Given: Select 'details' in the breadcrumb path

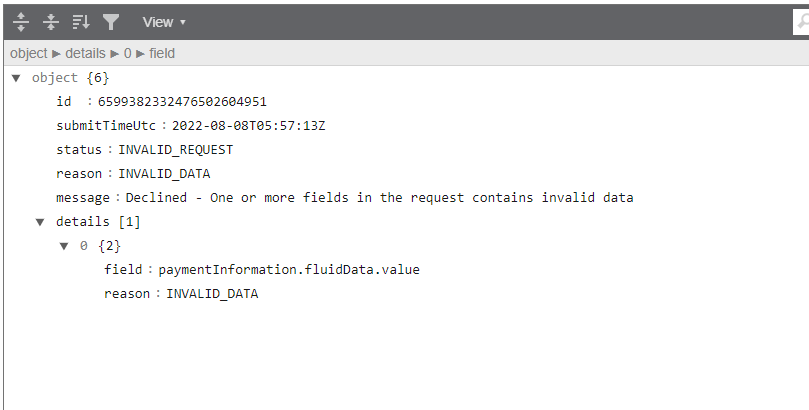Looking at the screenshot, I should pyautogui.click(x=85, y=53).
